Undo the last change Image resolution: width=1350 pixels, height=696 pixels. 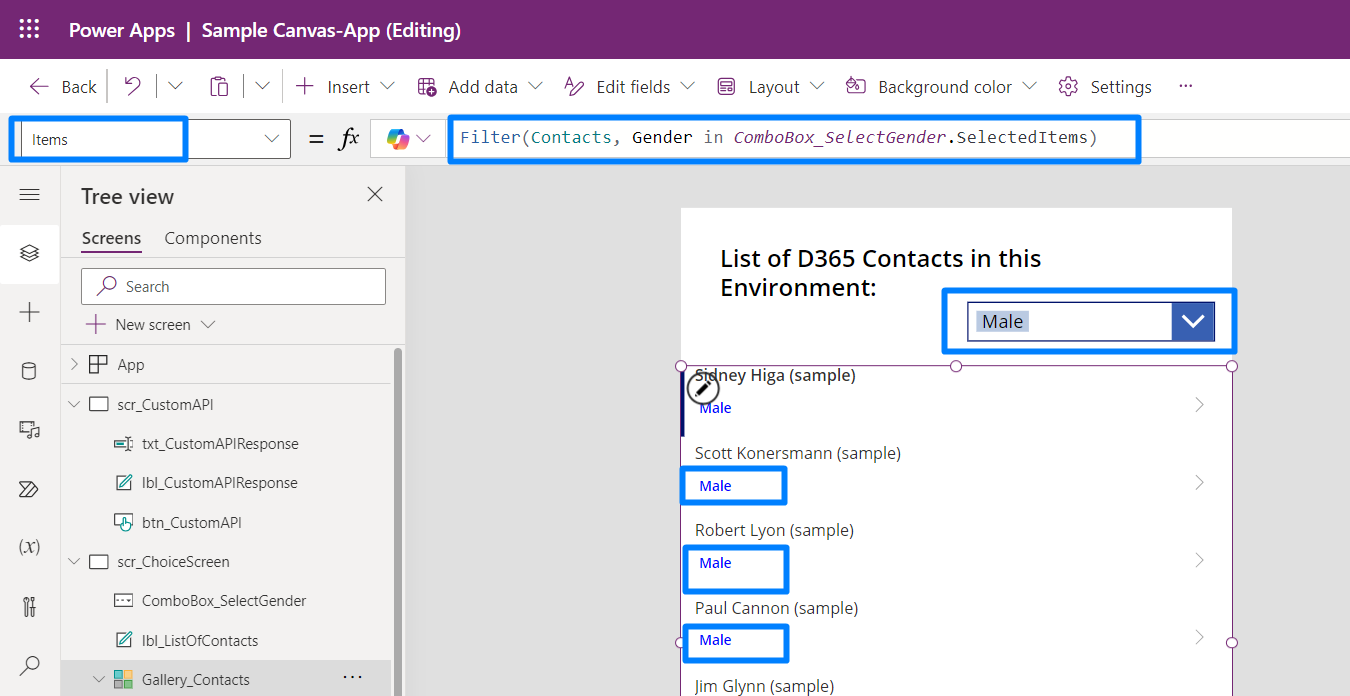(x=132, y=86)
